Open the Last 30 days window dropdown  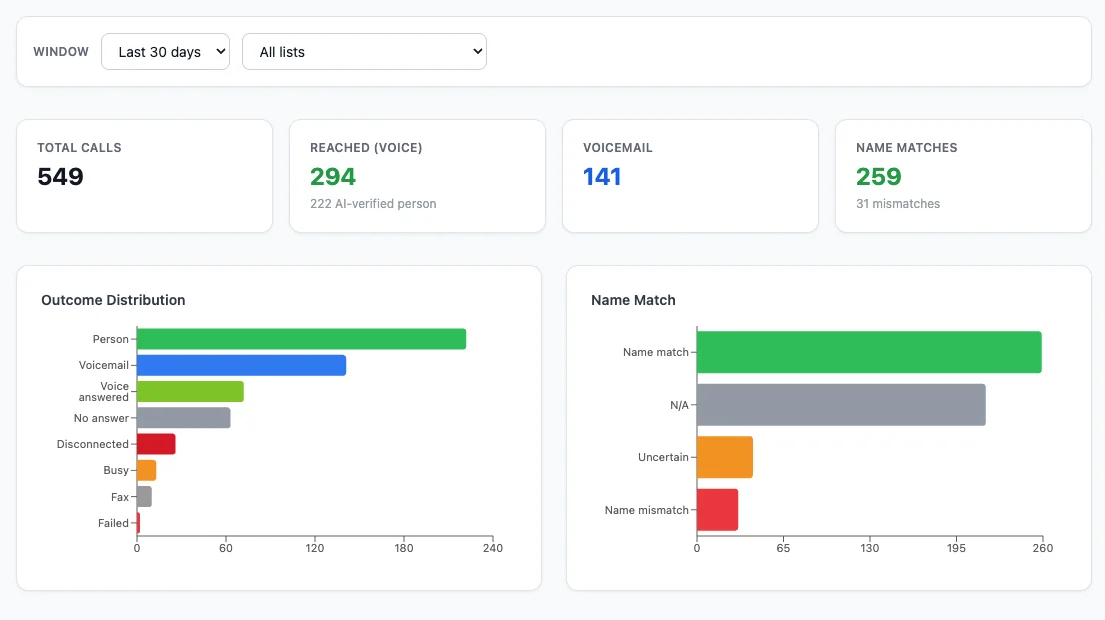click(x=166, y=51)
